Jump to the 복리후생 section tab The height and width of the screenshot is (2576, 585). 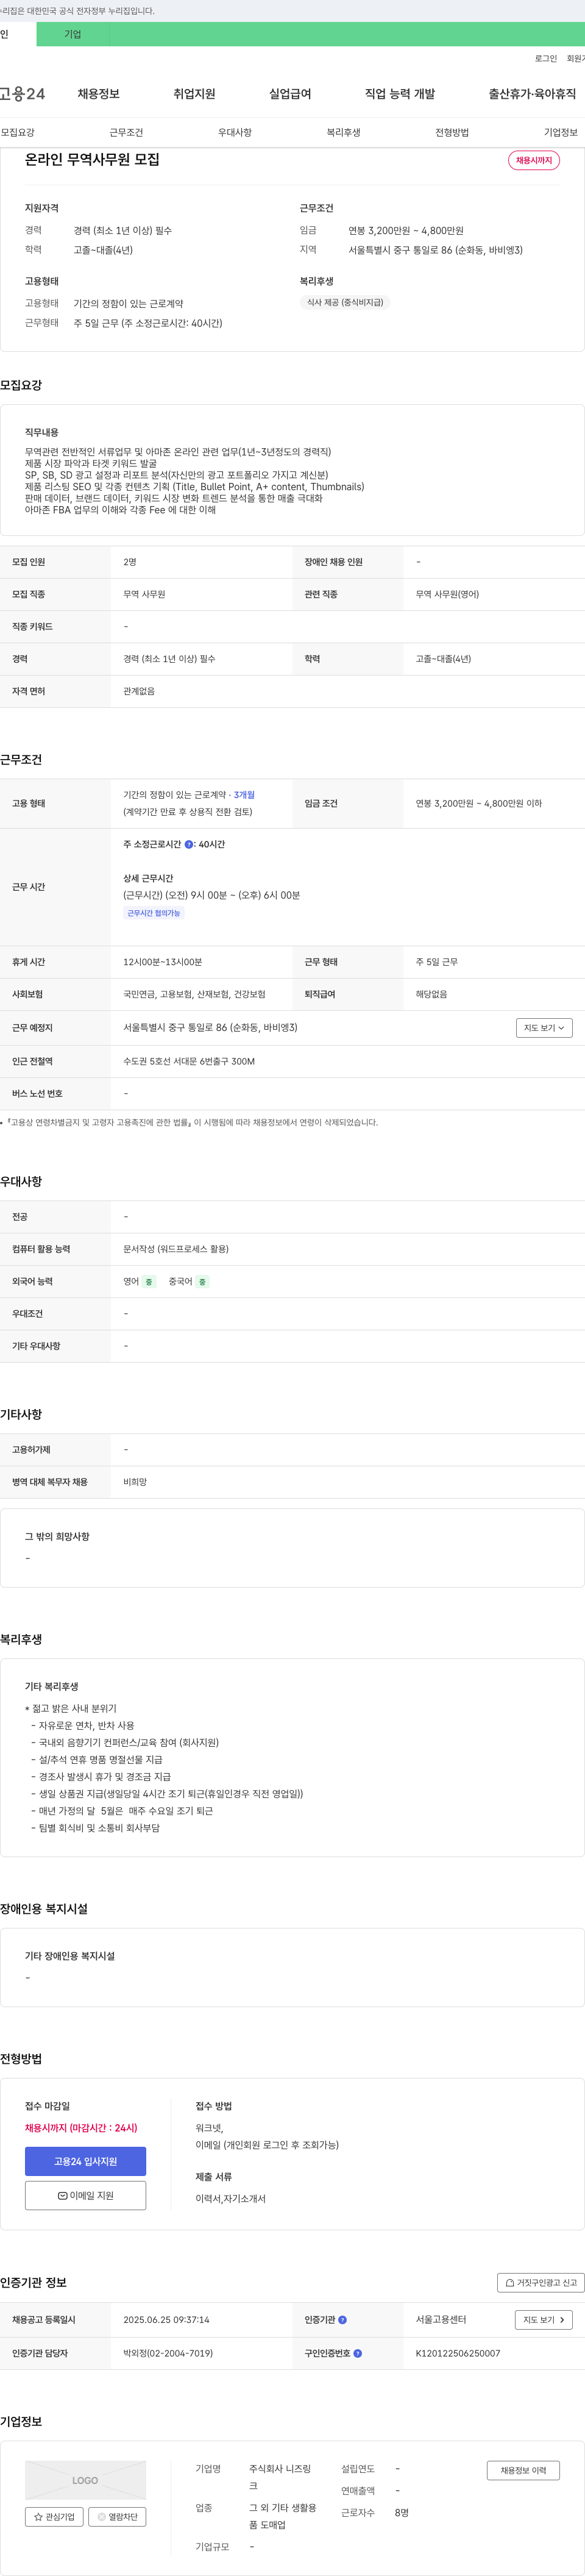(343, 132)
